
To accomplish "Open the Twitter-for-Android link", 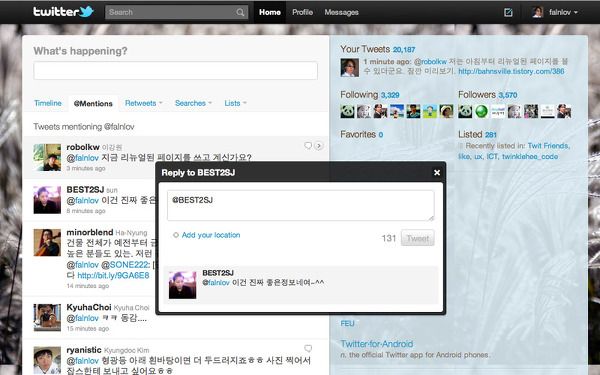I will coord(377,344).
